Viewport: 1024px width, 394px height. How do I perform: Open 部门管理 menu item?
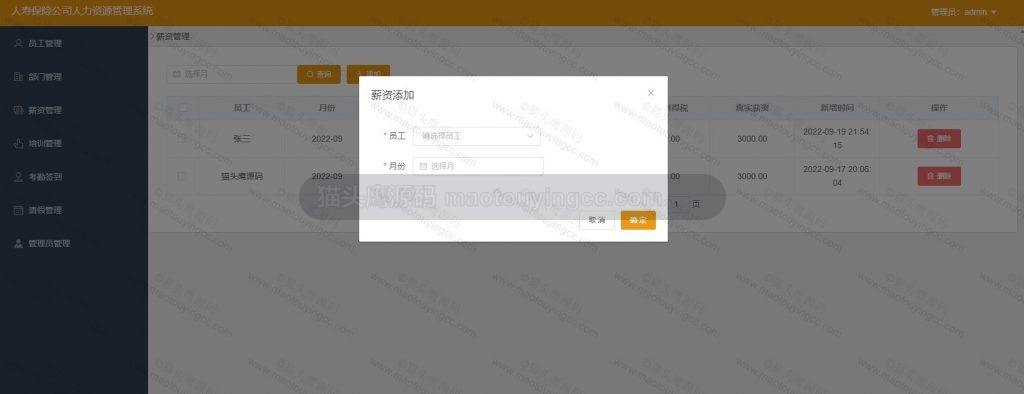(x=74, y=76)
